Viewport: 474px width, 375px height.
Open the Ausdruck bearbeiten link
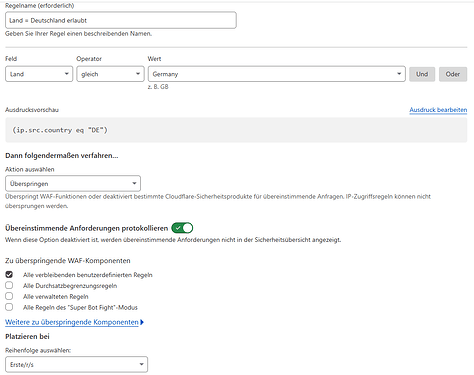click(x=438, y=110)
